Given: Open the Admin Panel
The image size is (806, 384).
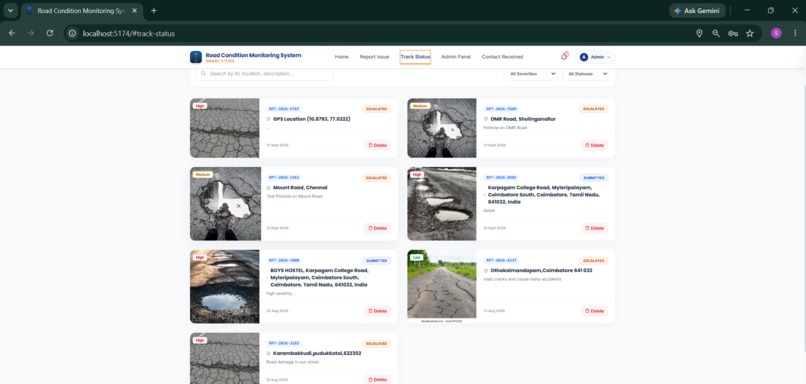Looking at the screenshot, I should pyautogui.click(x=456, y=57).
